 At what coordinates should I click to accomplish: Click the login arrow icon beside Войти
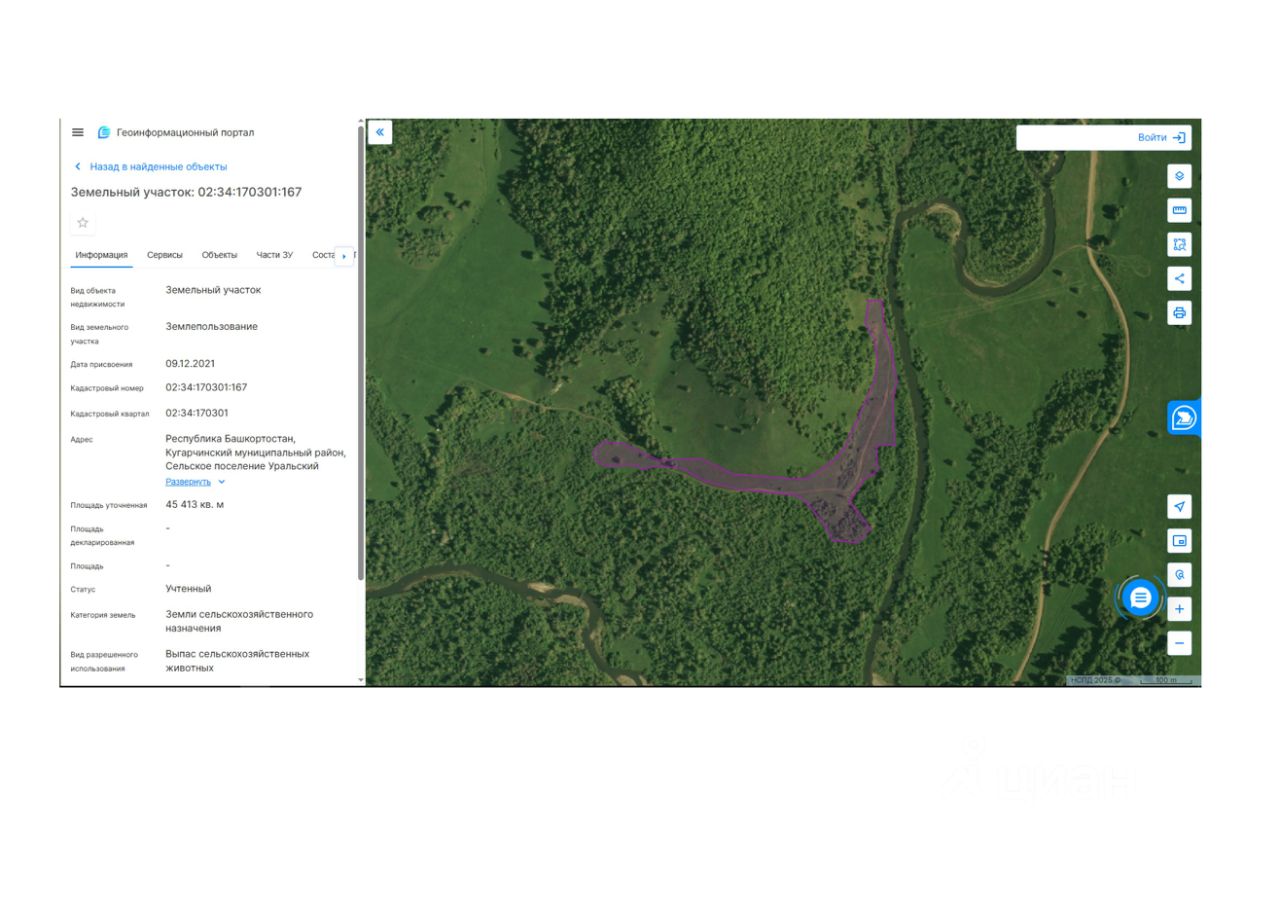[x=1179, y=137]
